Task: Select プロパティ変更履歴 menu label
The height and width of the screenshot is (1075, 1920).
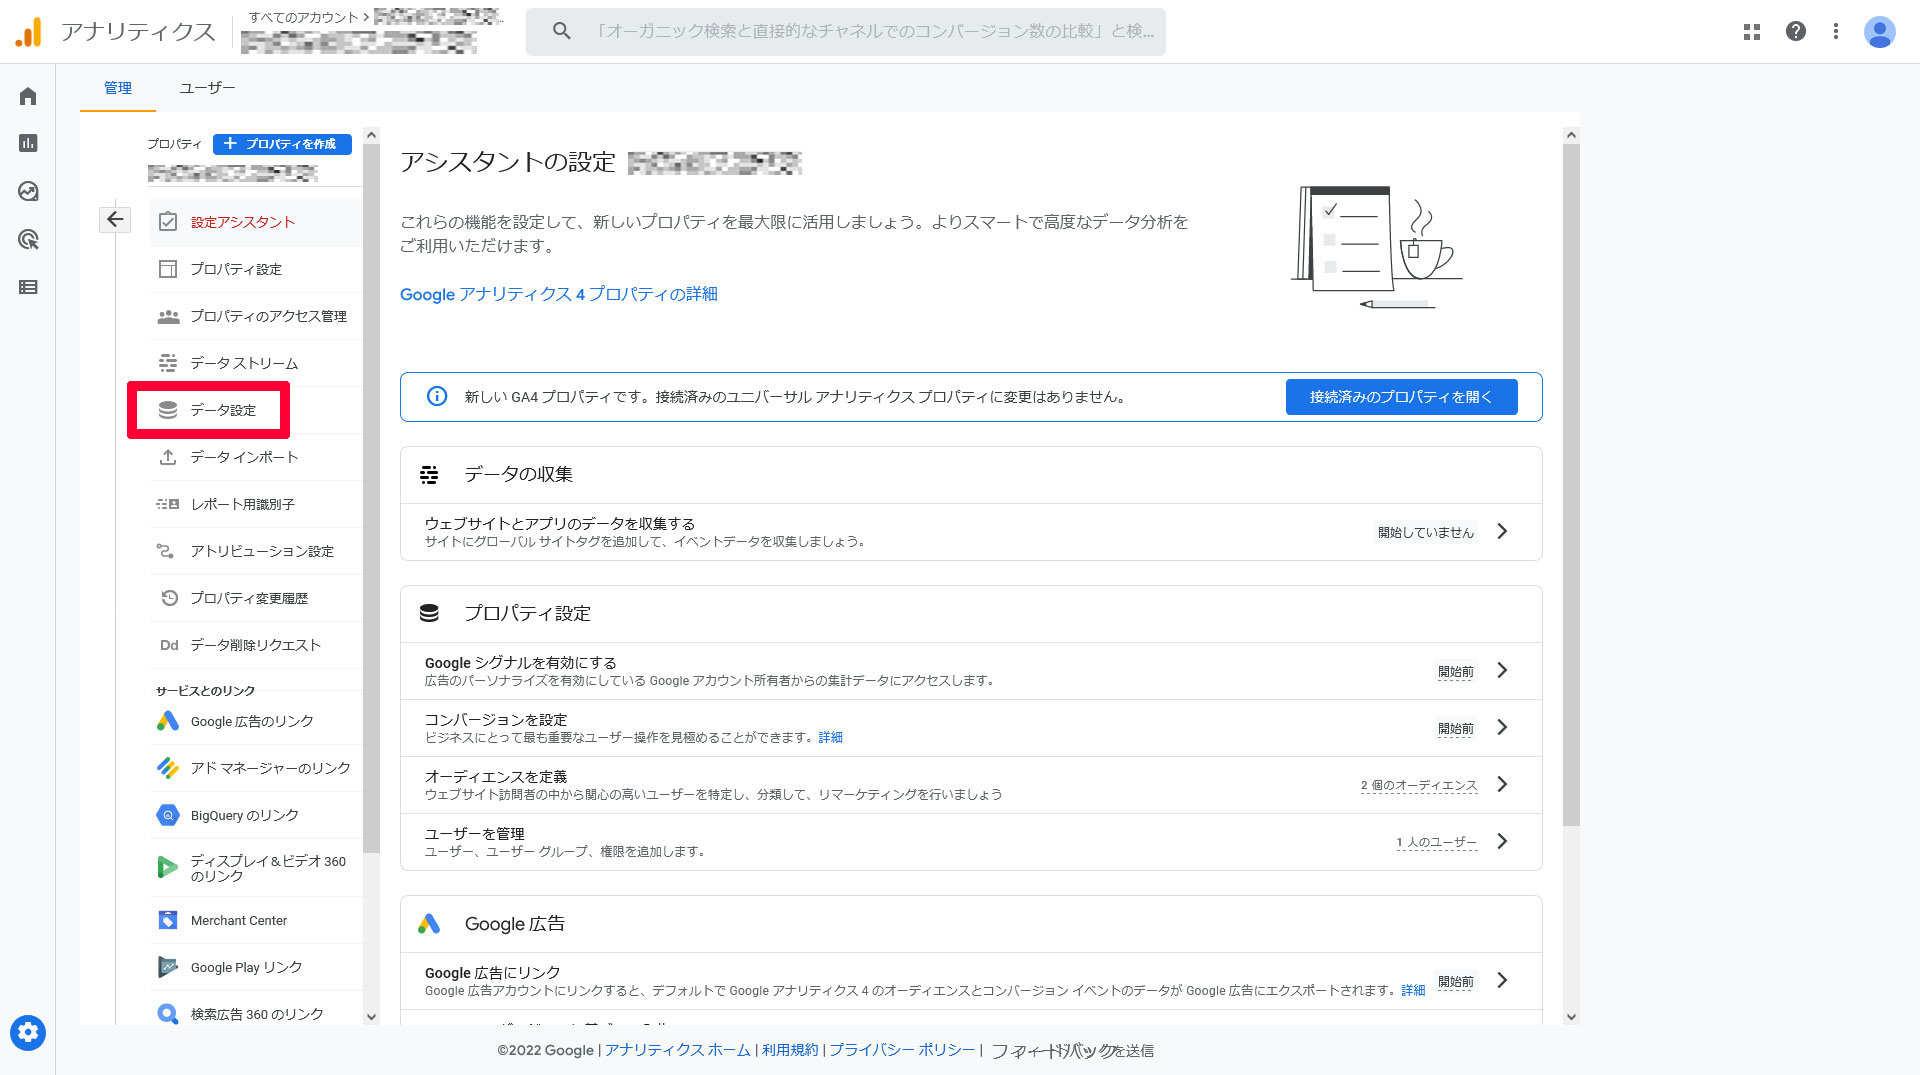Action: coord(249,598)
